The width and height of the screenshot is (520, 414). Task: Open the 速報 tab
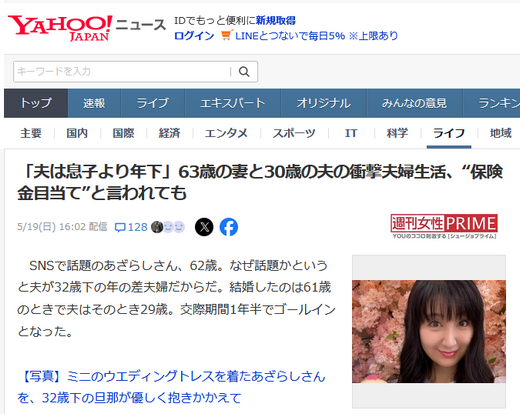pyautogui.click(x=94, y=103)
